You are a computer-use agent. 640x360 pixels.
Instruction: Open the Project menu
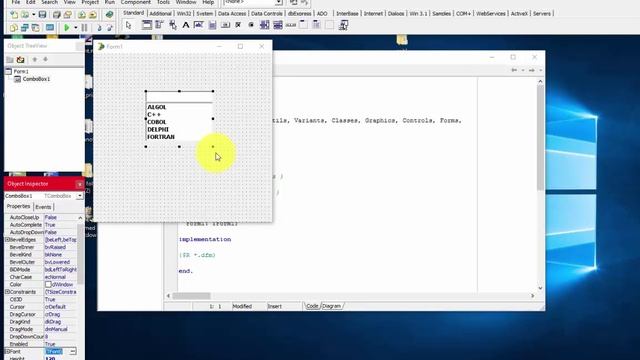click(x=90, y=2)
